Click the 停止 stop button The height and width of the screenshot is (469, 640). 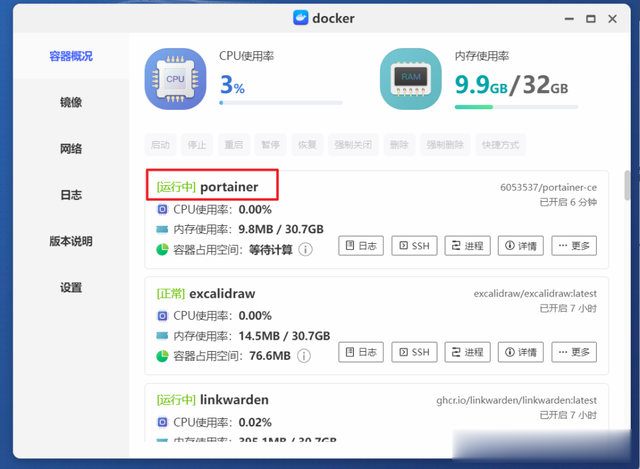click(x=197, y=144)
